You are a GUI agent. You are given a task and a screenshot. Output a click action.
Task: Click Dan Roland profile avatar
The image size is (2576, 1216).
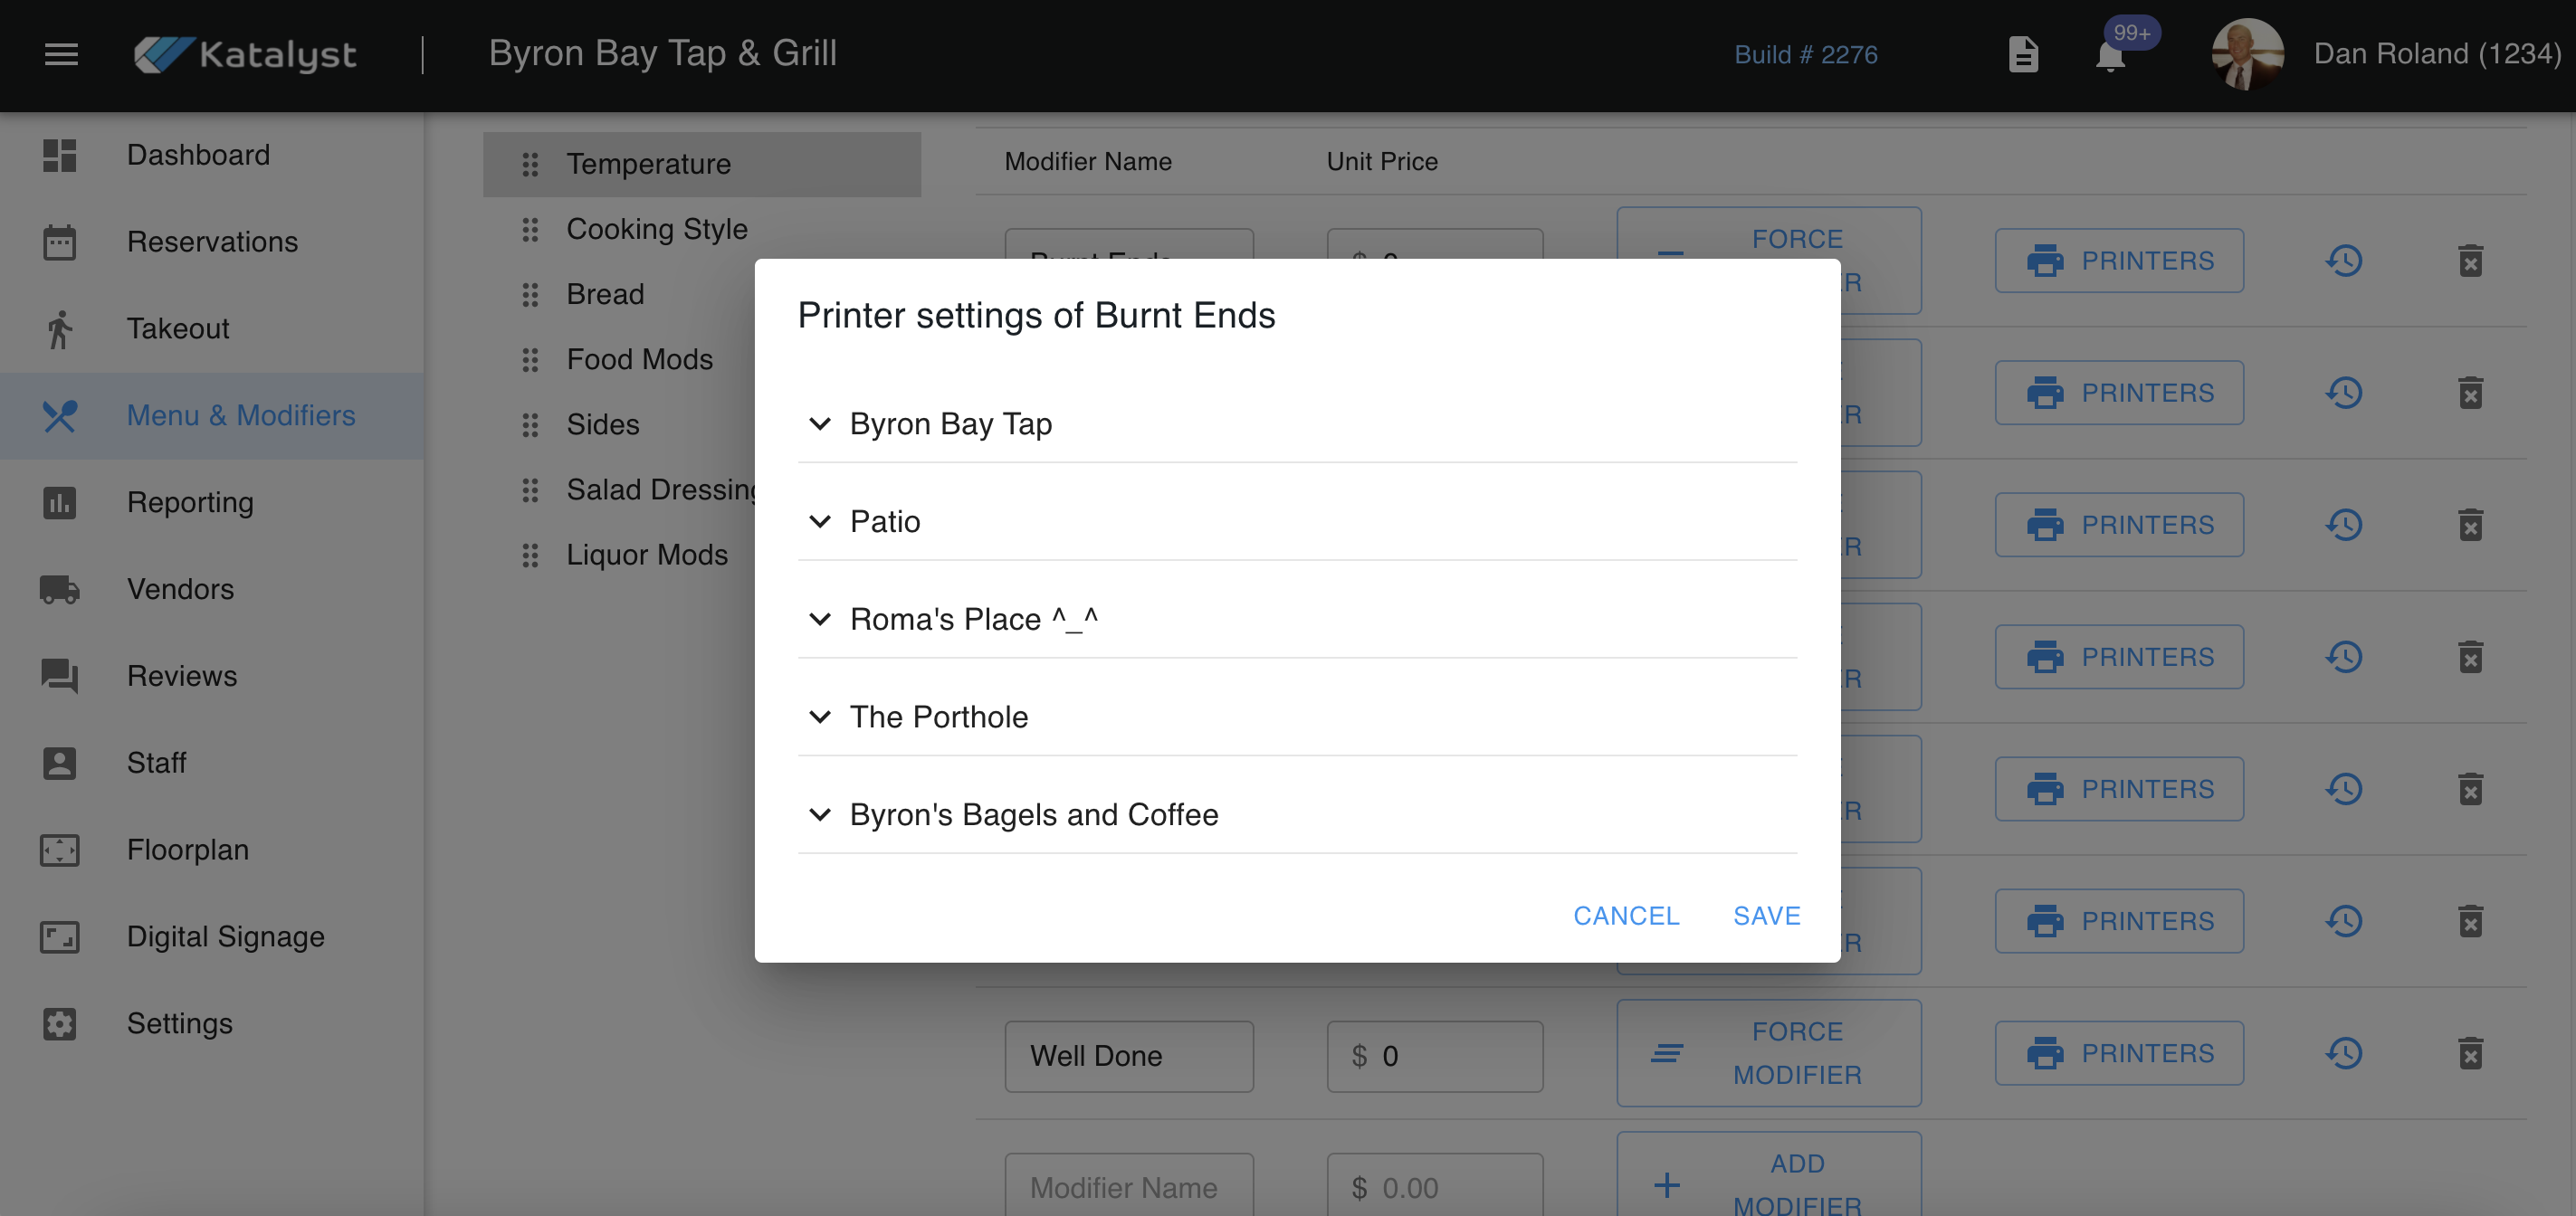(x=2247, y=54)
